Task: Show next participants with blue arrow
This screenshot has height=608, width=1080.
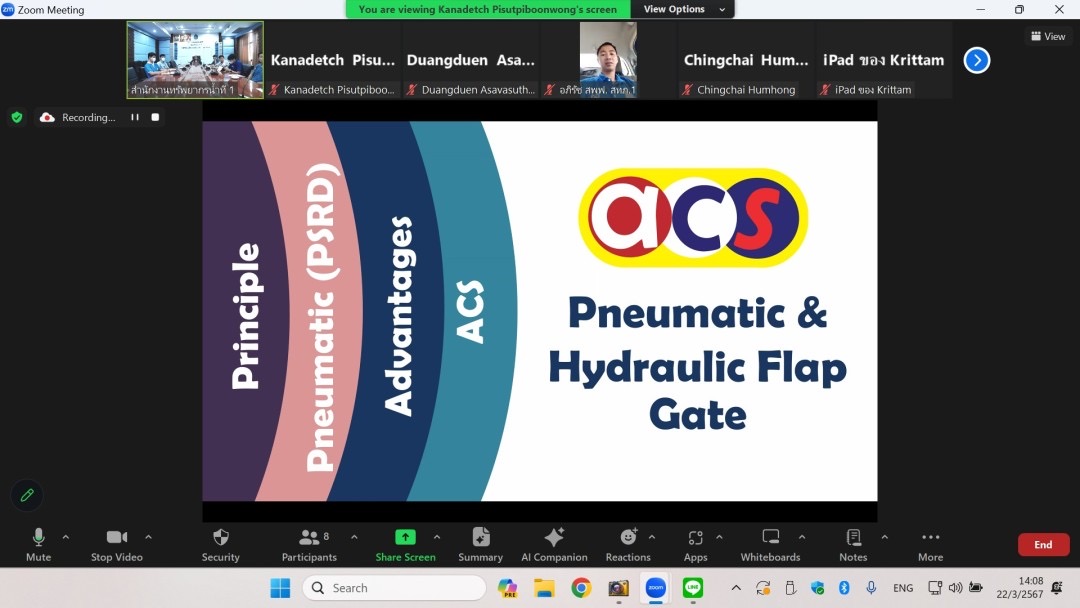Action: 977,60
